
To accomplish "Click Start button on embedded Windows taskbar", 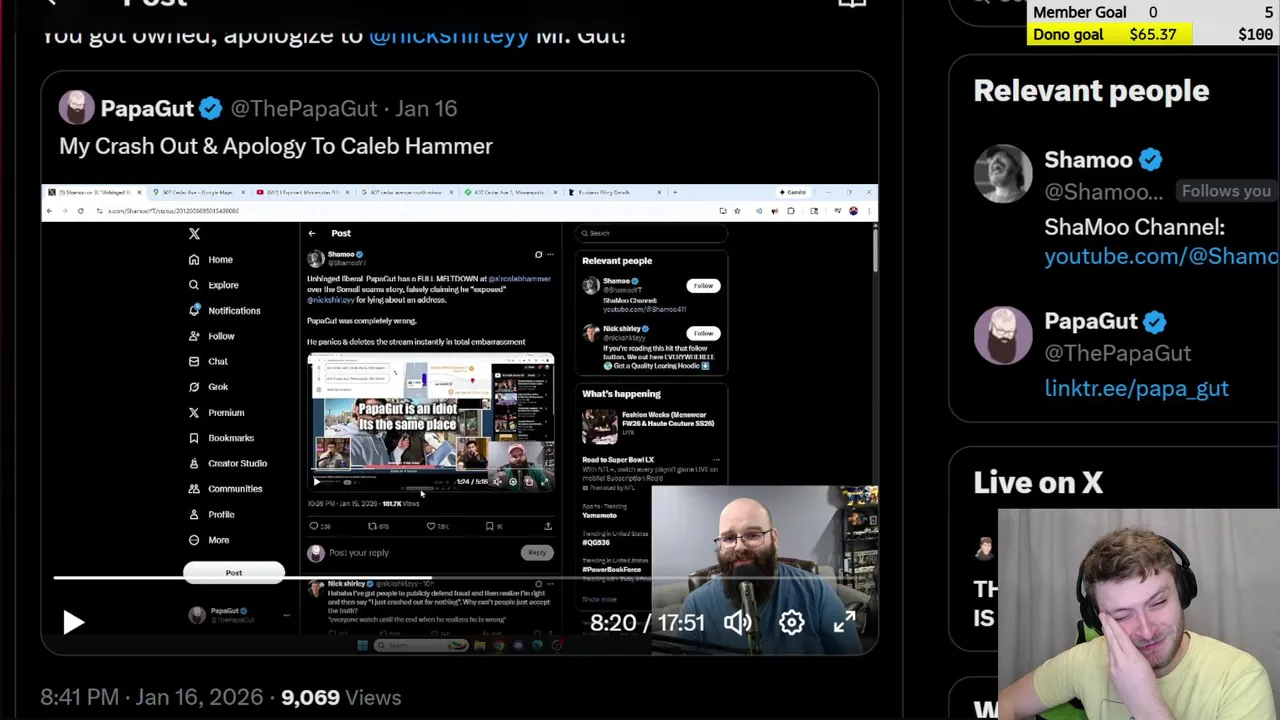I will (x=362, y=646).
